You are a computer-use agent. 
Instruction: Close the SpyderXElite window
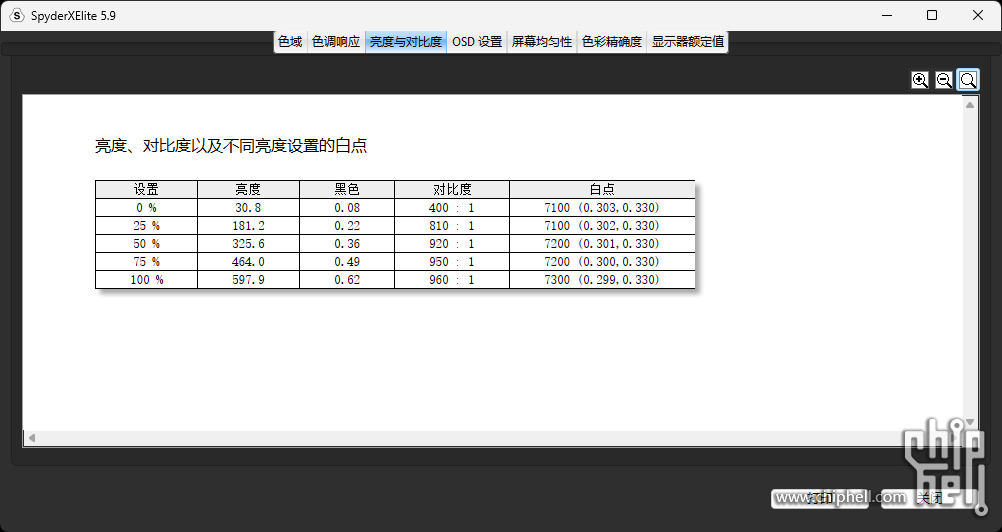pyautogui.click(x=978, y=15)
